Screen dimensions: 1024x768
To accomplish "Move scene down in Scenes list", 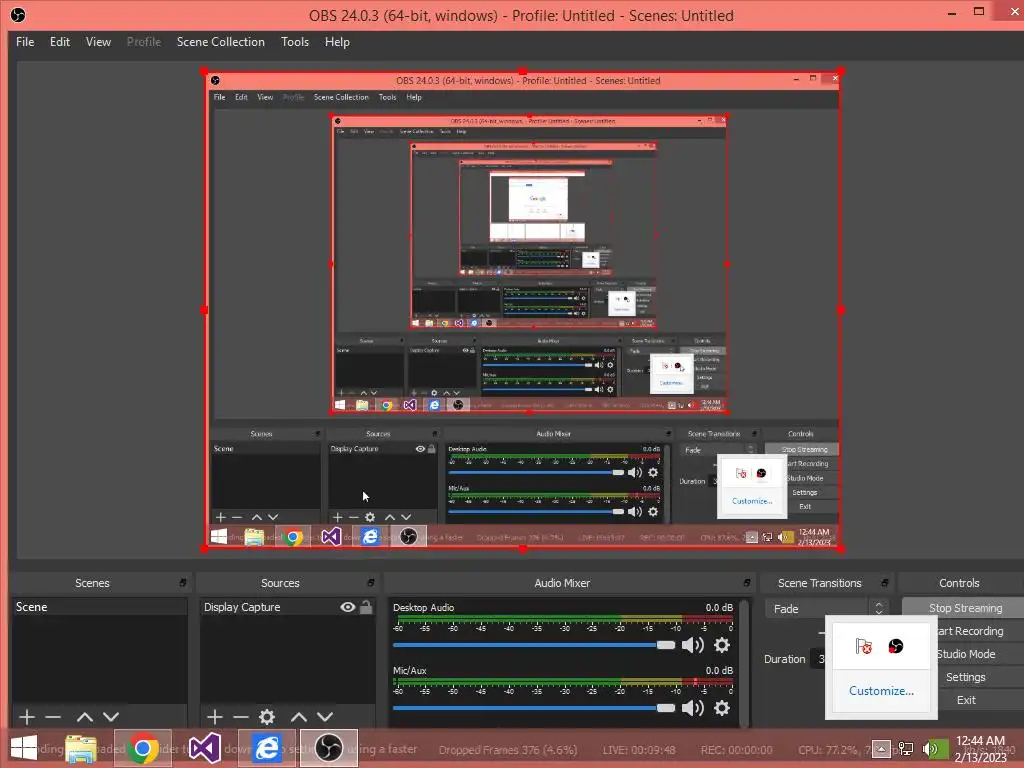I will pos(111,717).
